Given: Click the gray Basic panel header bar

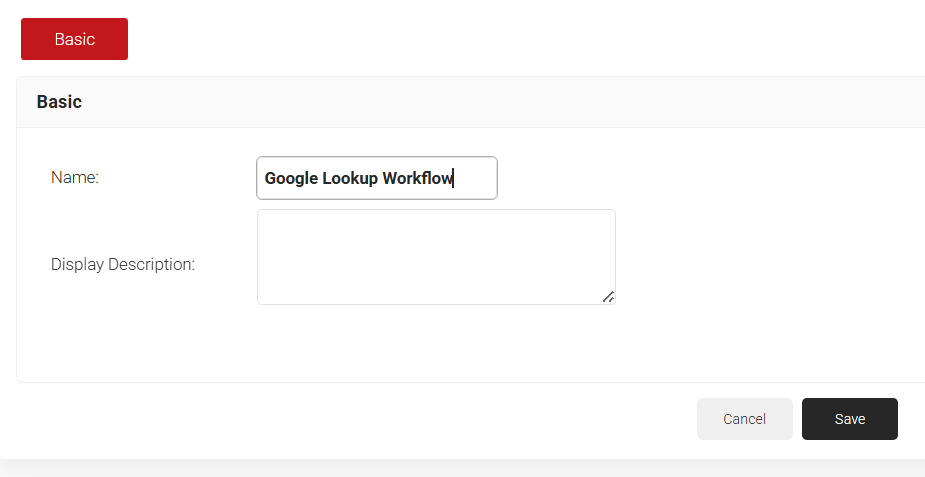Looking at the screenshot, I should (x=500, y=102).
